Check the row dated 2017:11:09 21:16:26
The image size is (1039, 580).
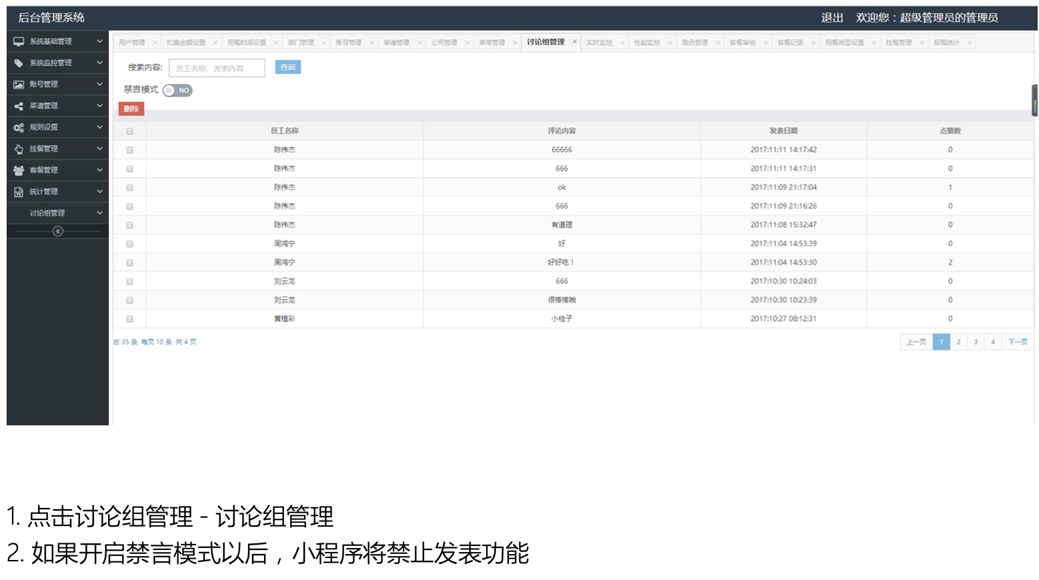click(130, 206)
